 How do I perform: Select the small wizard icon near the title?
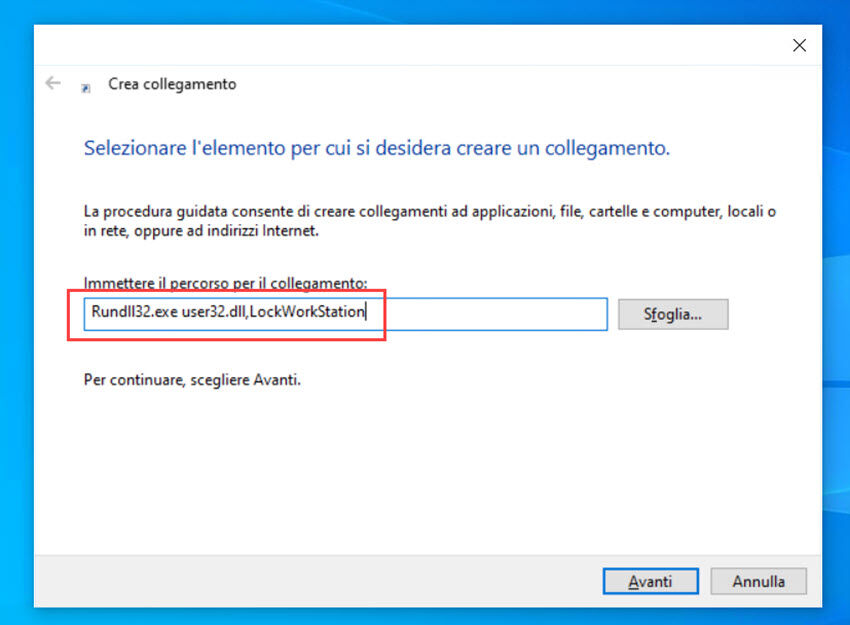[x=85, y=85]
